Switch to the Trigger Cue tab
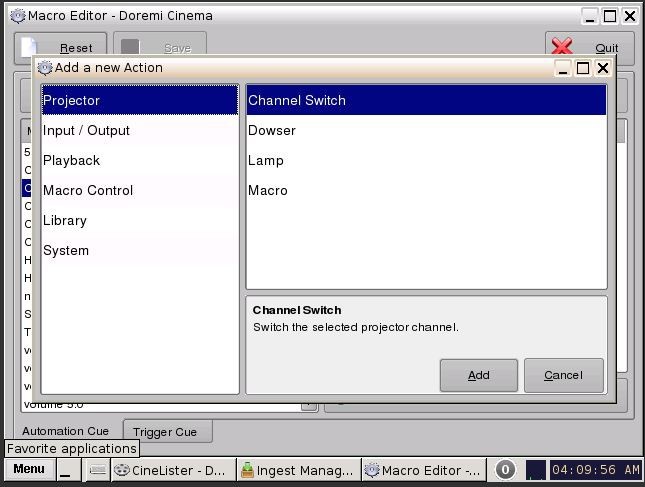645x487 pixels. (x=168, y=432)
